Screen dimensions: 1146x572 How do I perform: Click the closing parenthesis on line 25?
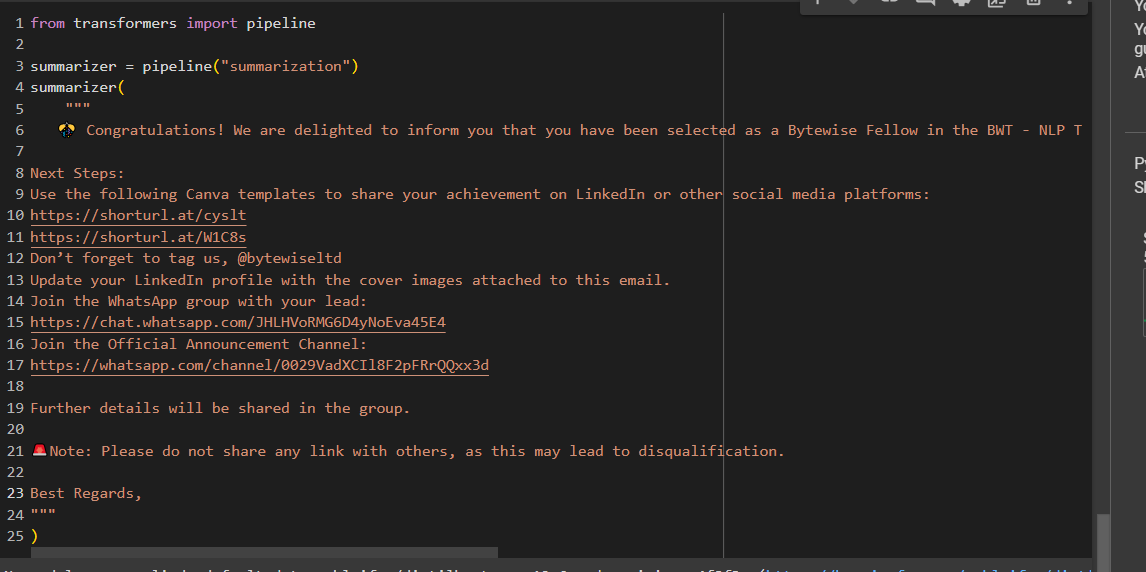click(x=34, y=536)
